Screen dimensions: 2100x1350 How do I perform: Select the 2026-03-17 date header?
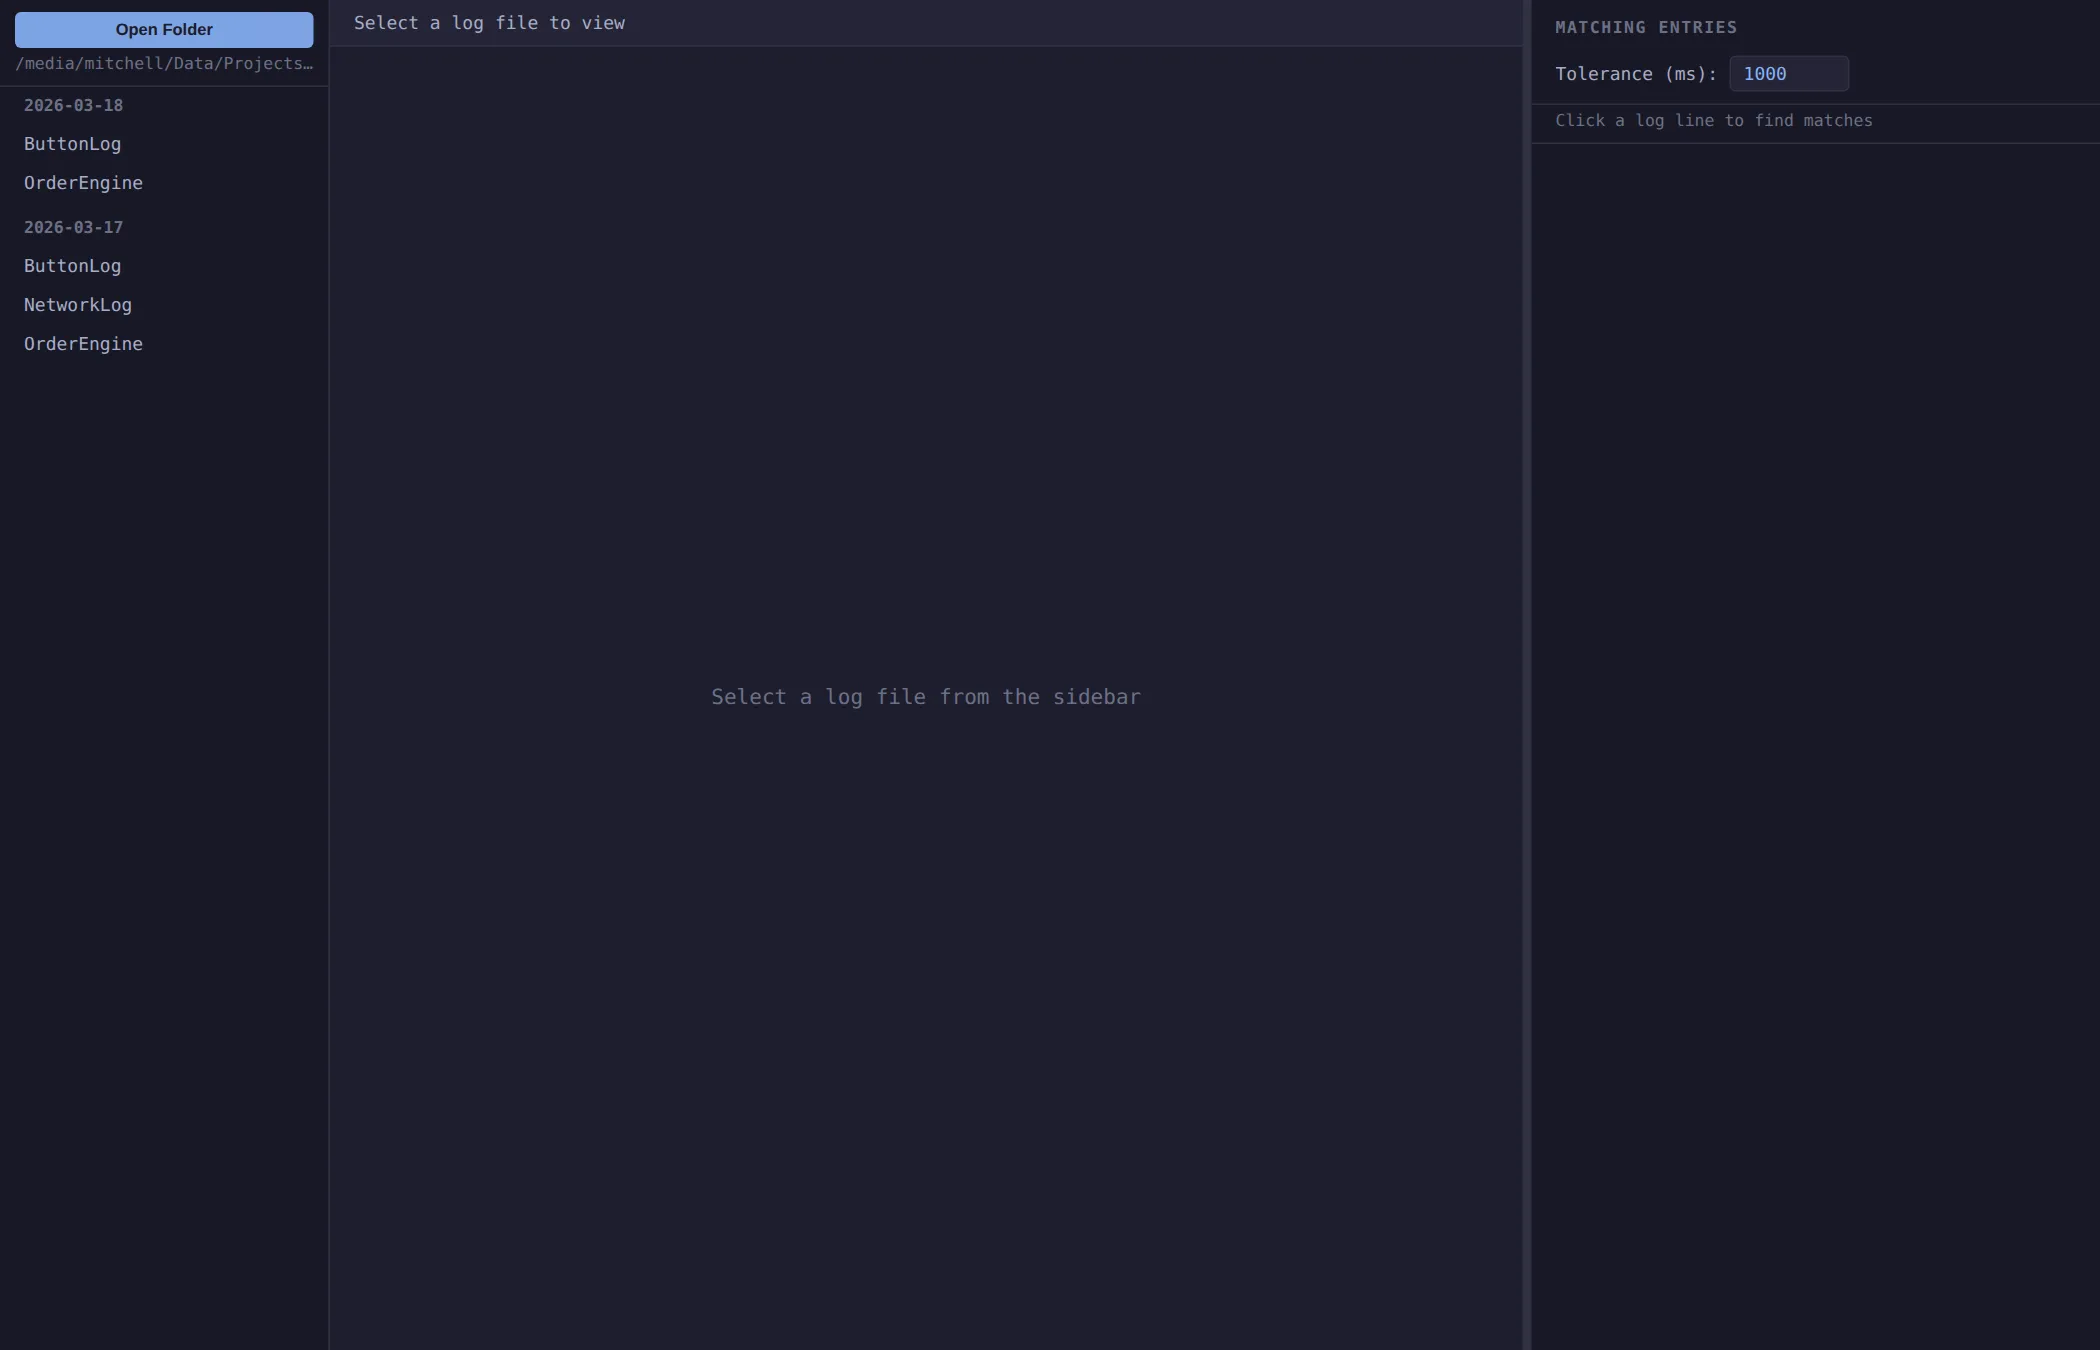pos(73,227)
